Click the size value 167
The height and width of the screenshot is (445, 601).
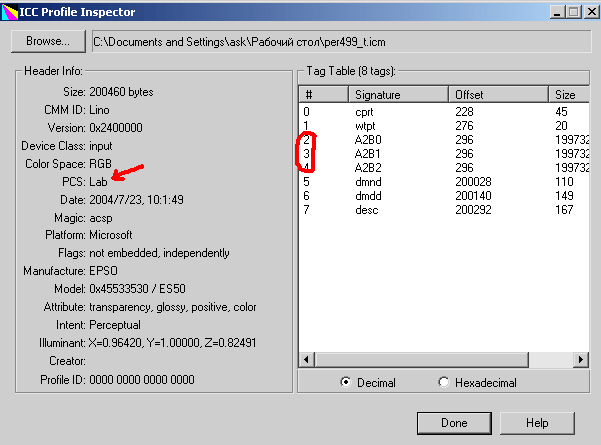[564, 210]
